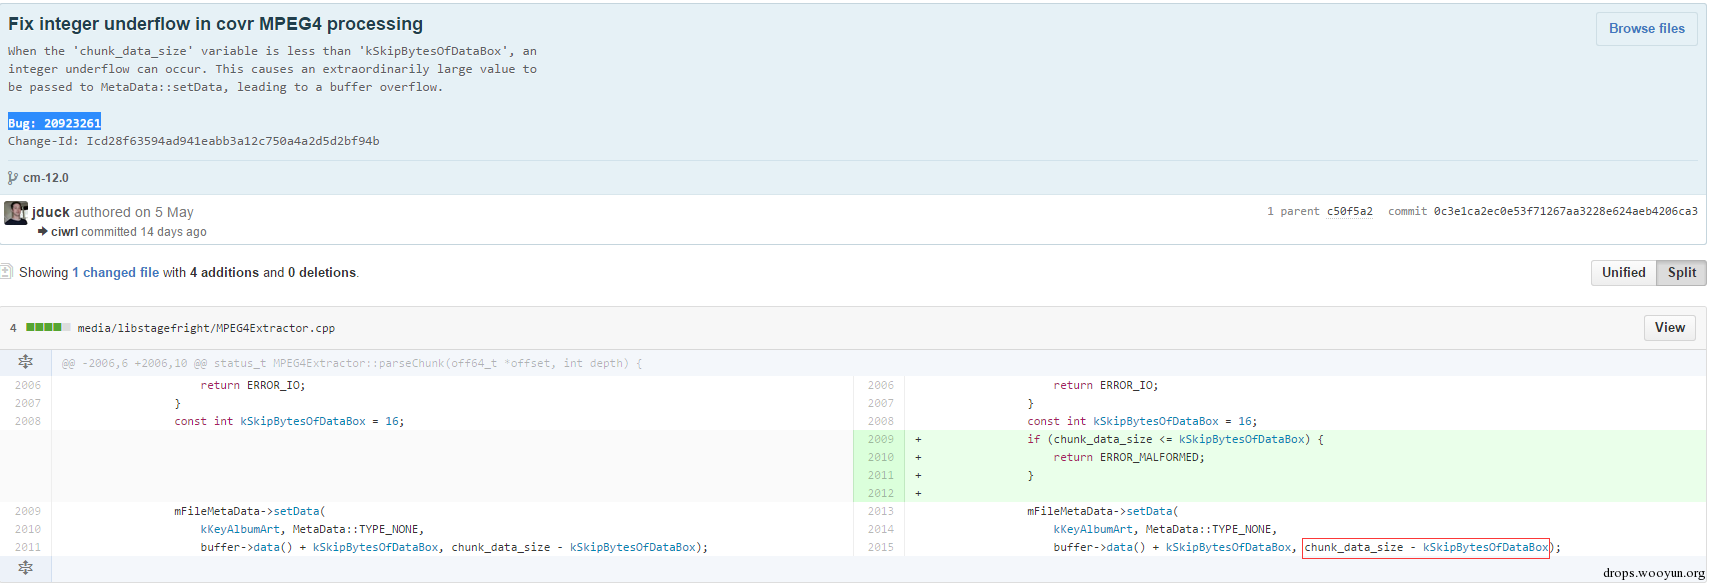The width and height of the screenshot is (1709, 585).
Task: Switch to Unified diff view
Action: (x=1623, y=273)
